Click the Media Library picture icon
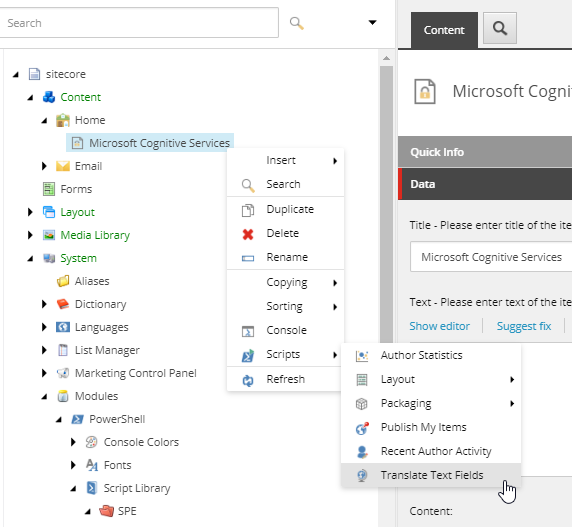 pyautogui.click(x=49, y=235)
